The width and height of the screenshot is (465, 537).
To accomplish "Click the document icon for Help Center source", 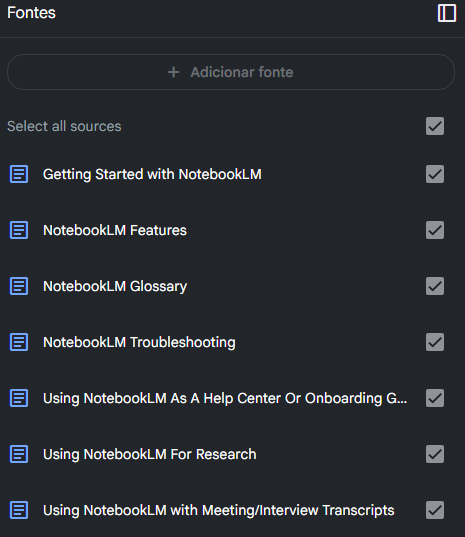I will [19, 398].
